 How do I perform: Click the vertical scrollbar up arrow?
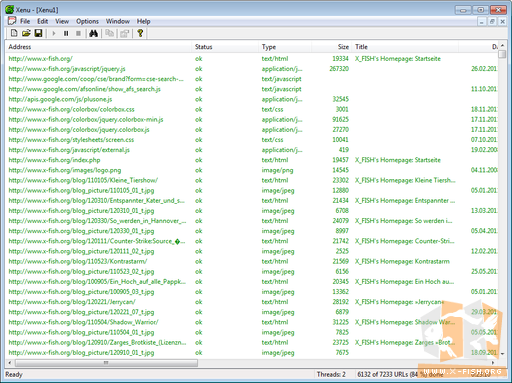coord(502,46)
